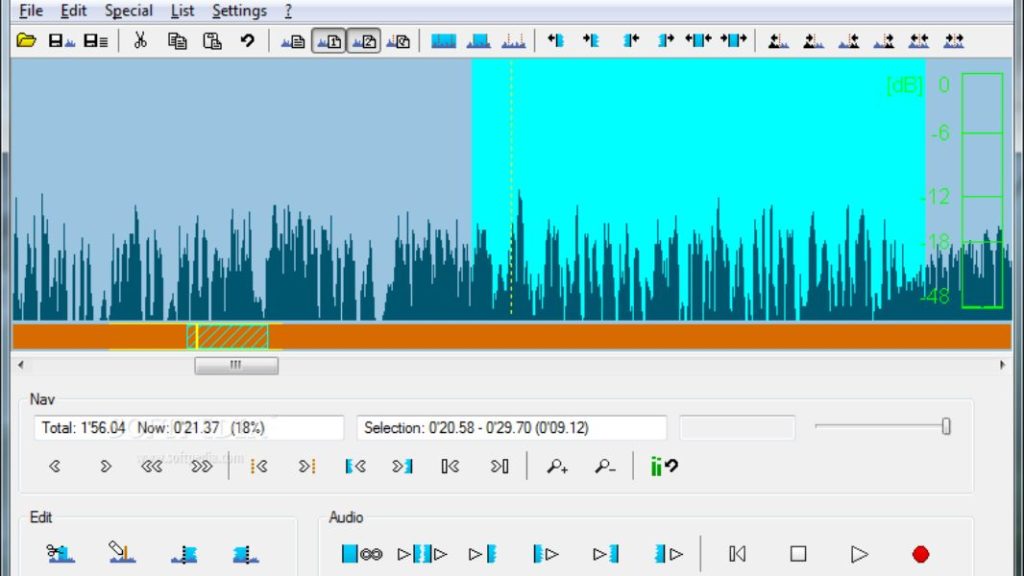The image size is (1024, 576).
Task: Click the horizontal scrollbar thumb below waveform
Action: tap(236, 366)
